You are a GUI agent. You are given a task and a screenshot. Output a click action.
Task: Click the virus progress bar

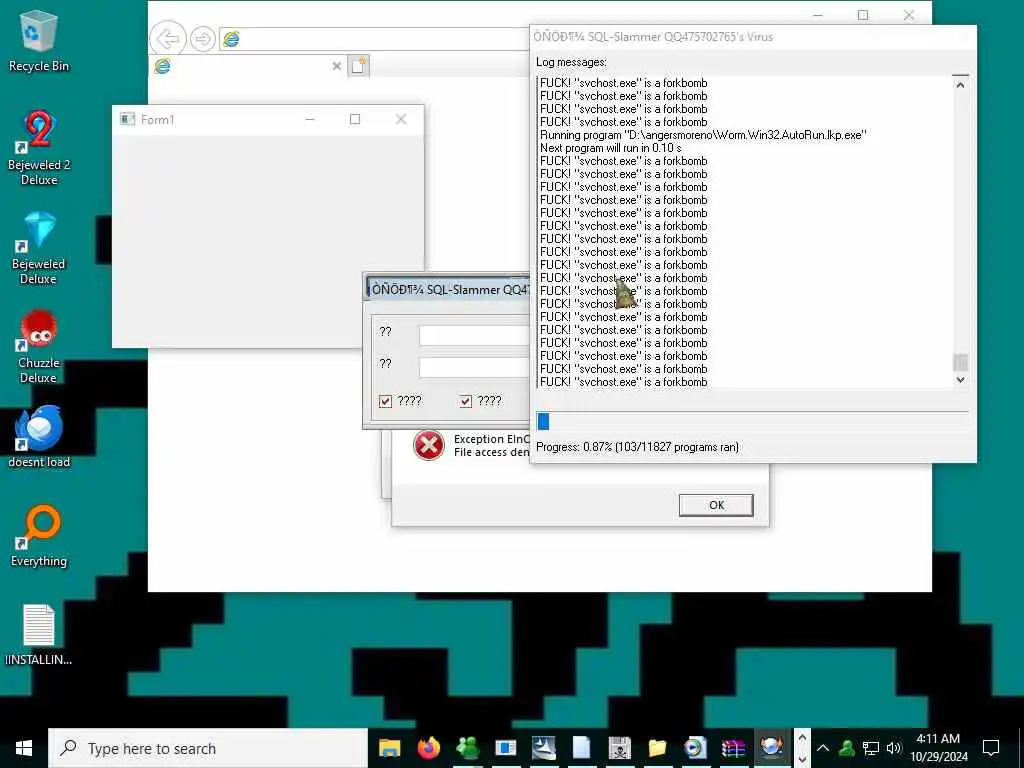pos(752,422)
